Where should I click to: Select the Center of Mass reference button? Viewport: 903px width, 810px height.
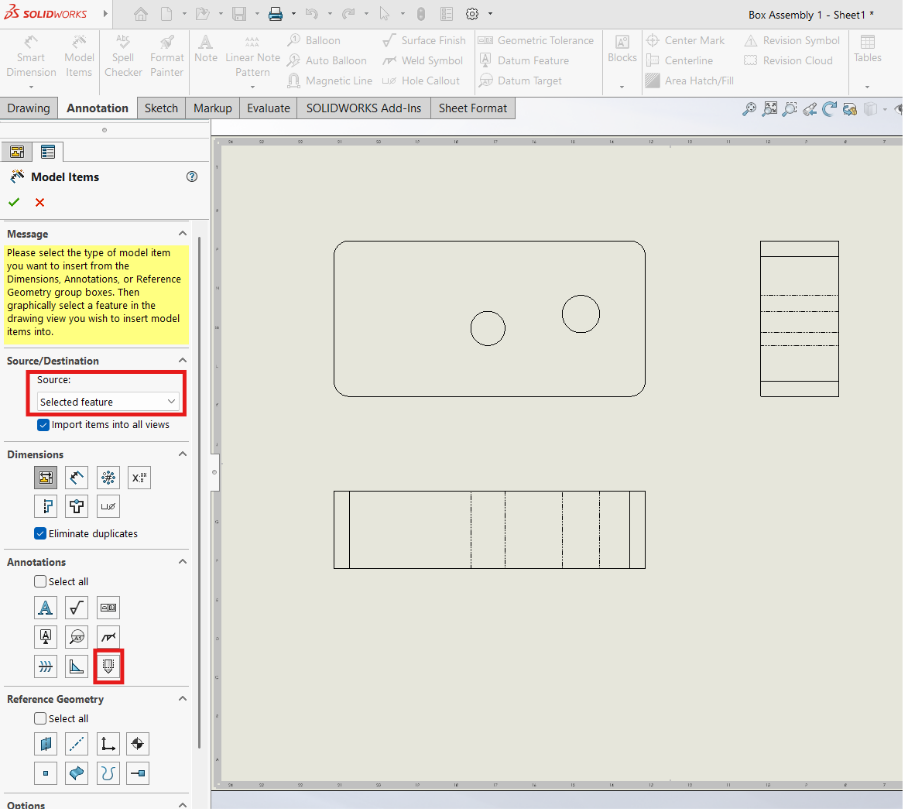click(x=138, y=744)
